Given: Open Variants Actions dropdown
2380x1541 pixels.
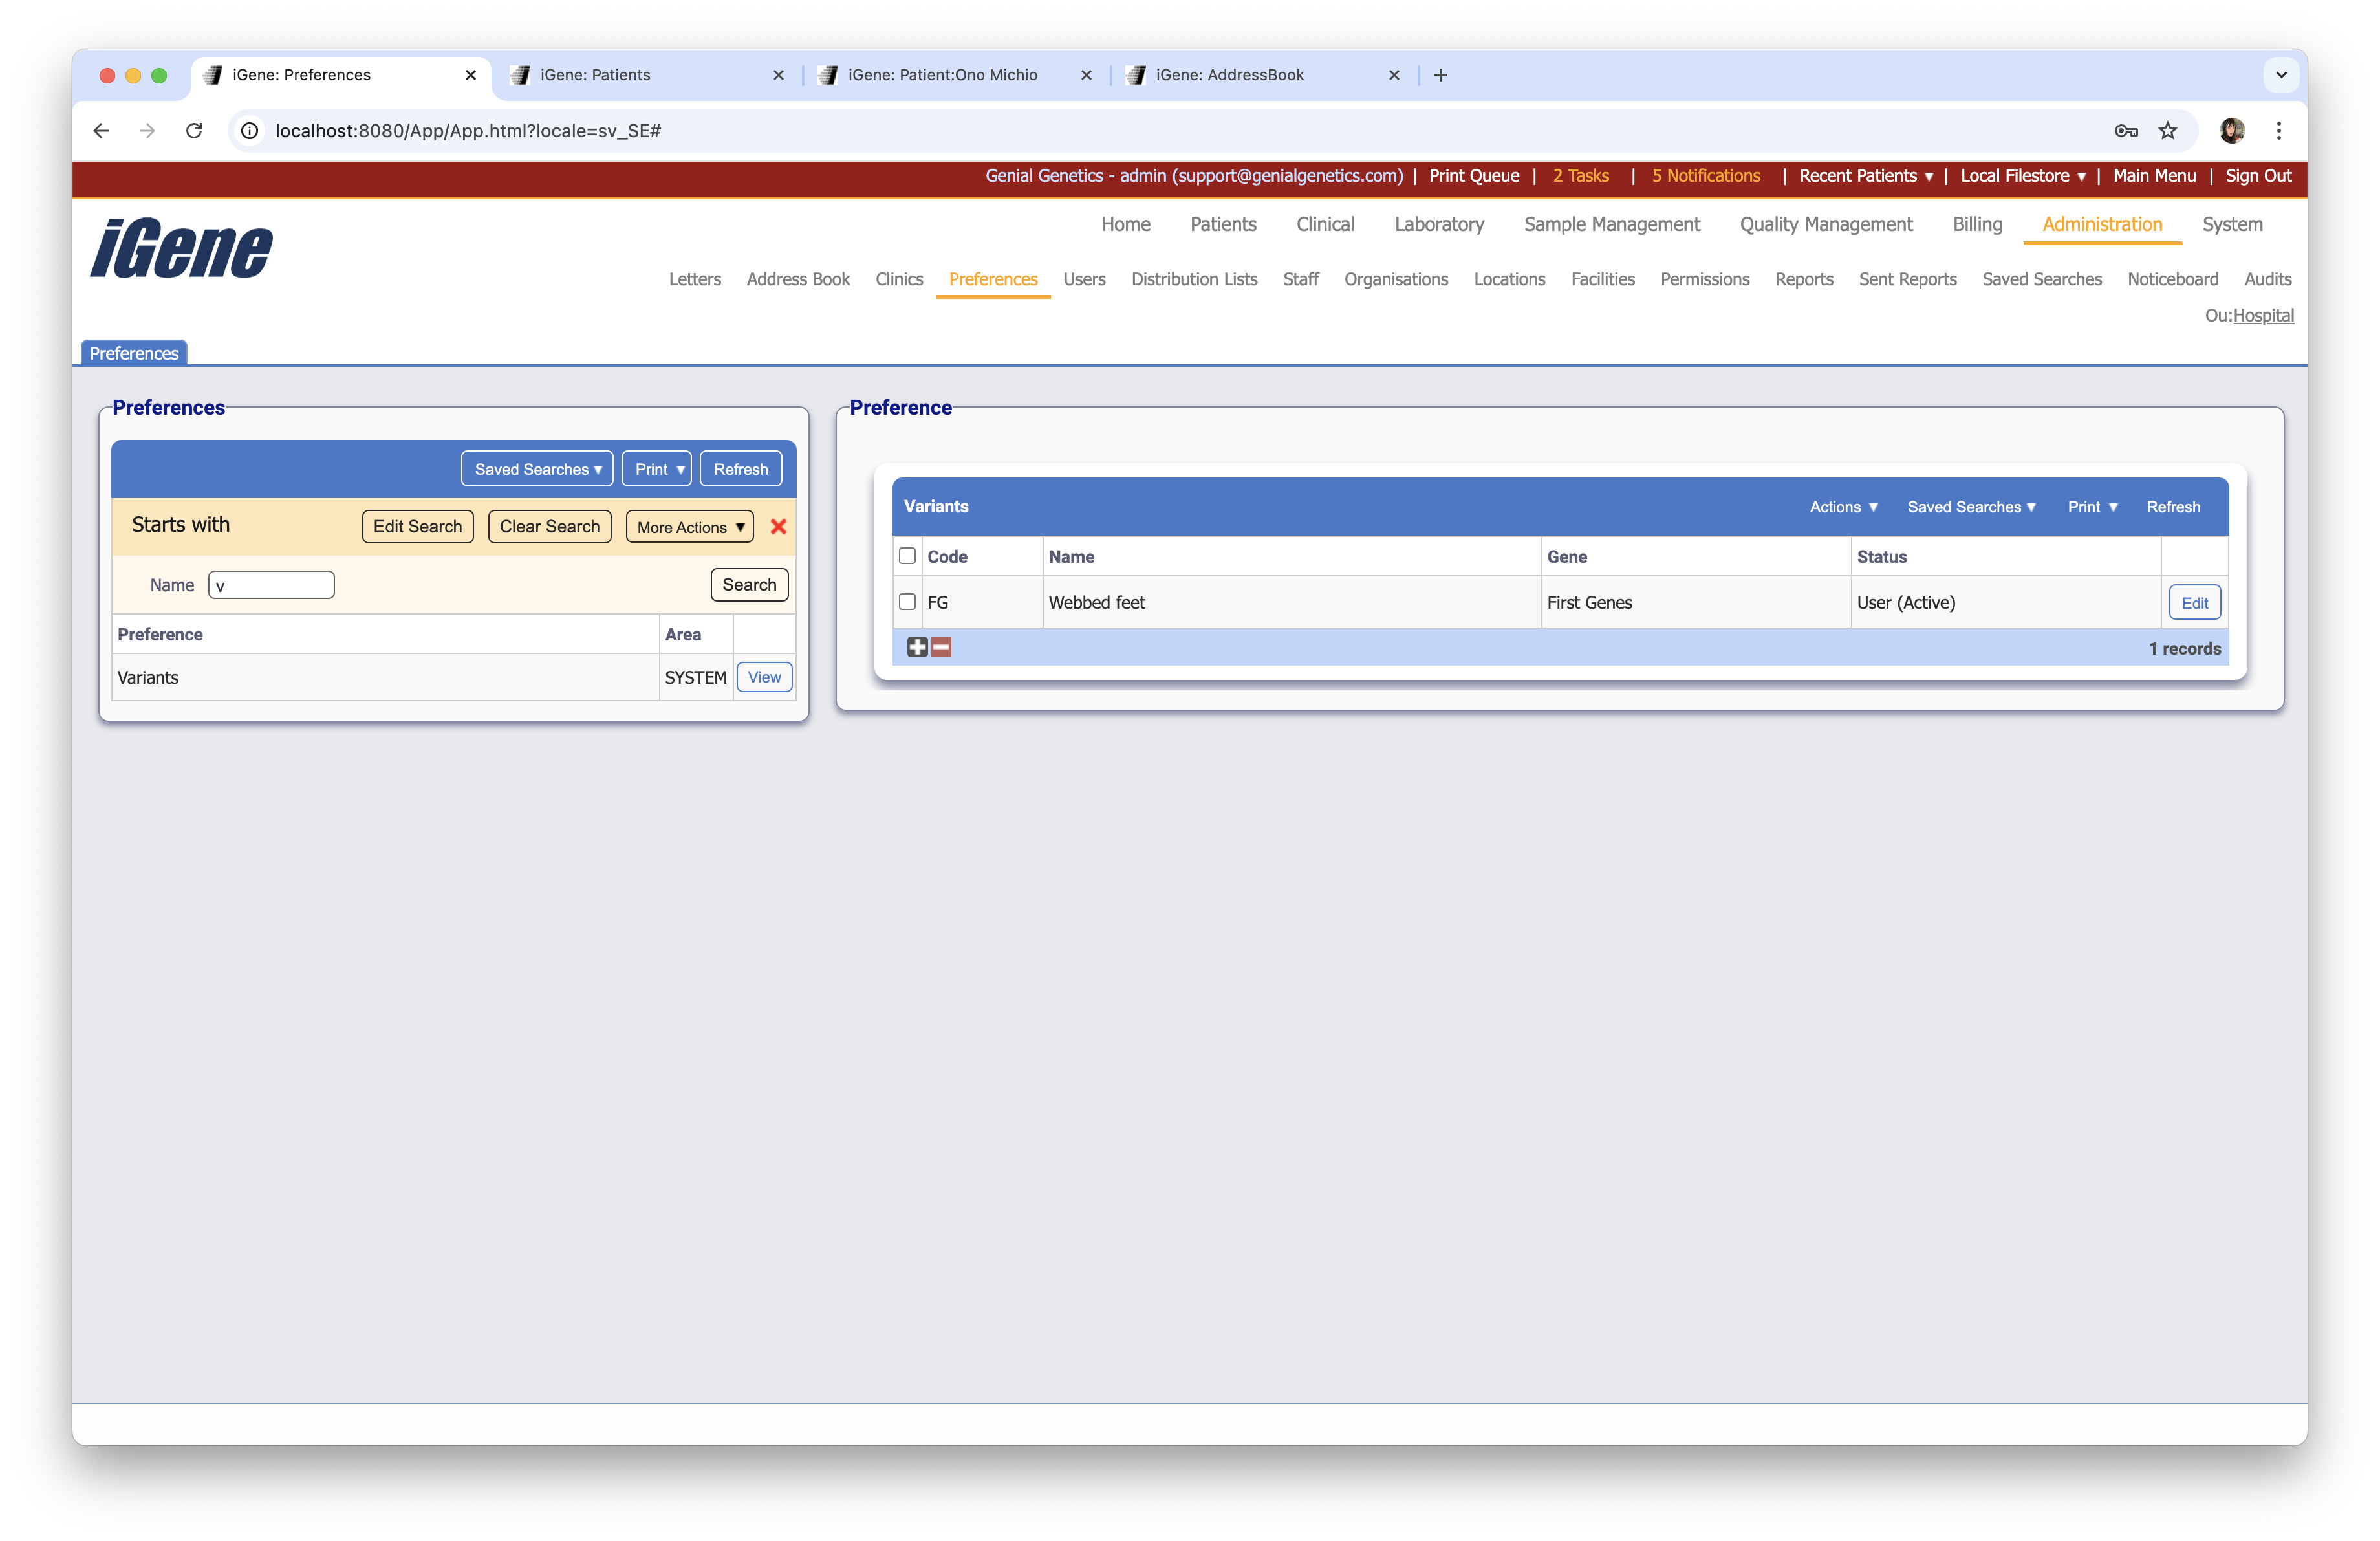Looking at the screenshot, I should point(1843,507).
